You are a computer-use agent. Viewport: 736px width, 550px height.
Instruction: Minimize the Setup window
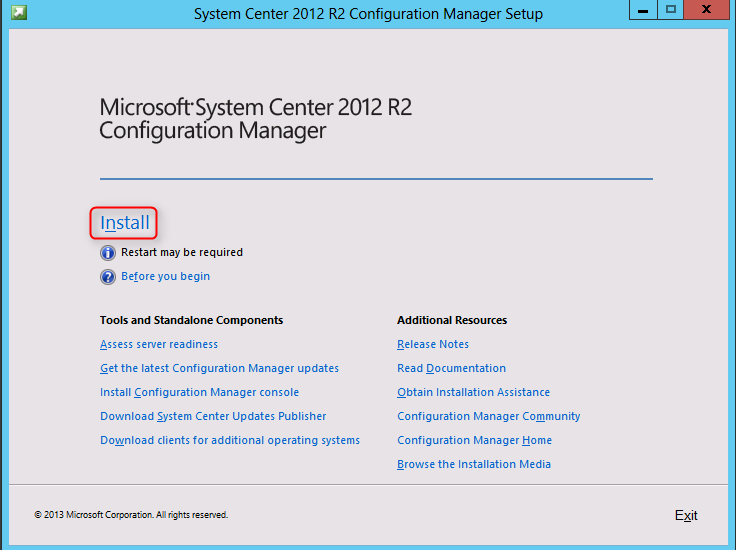pos(643,10)
